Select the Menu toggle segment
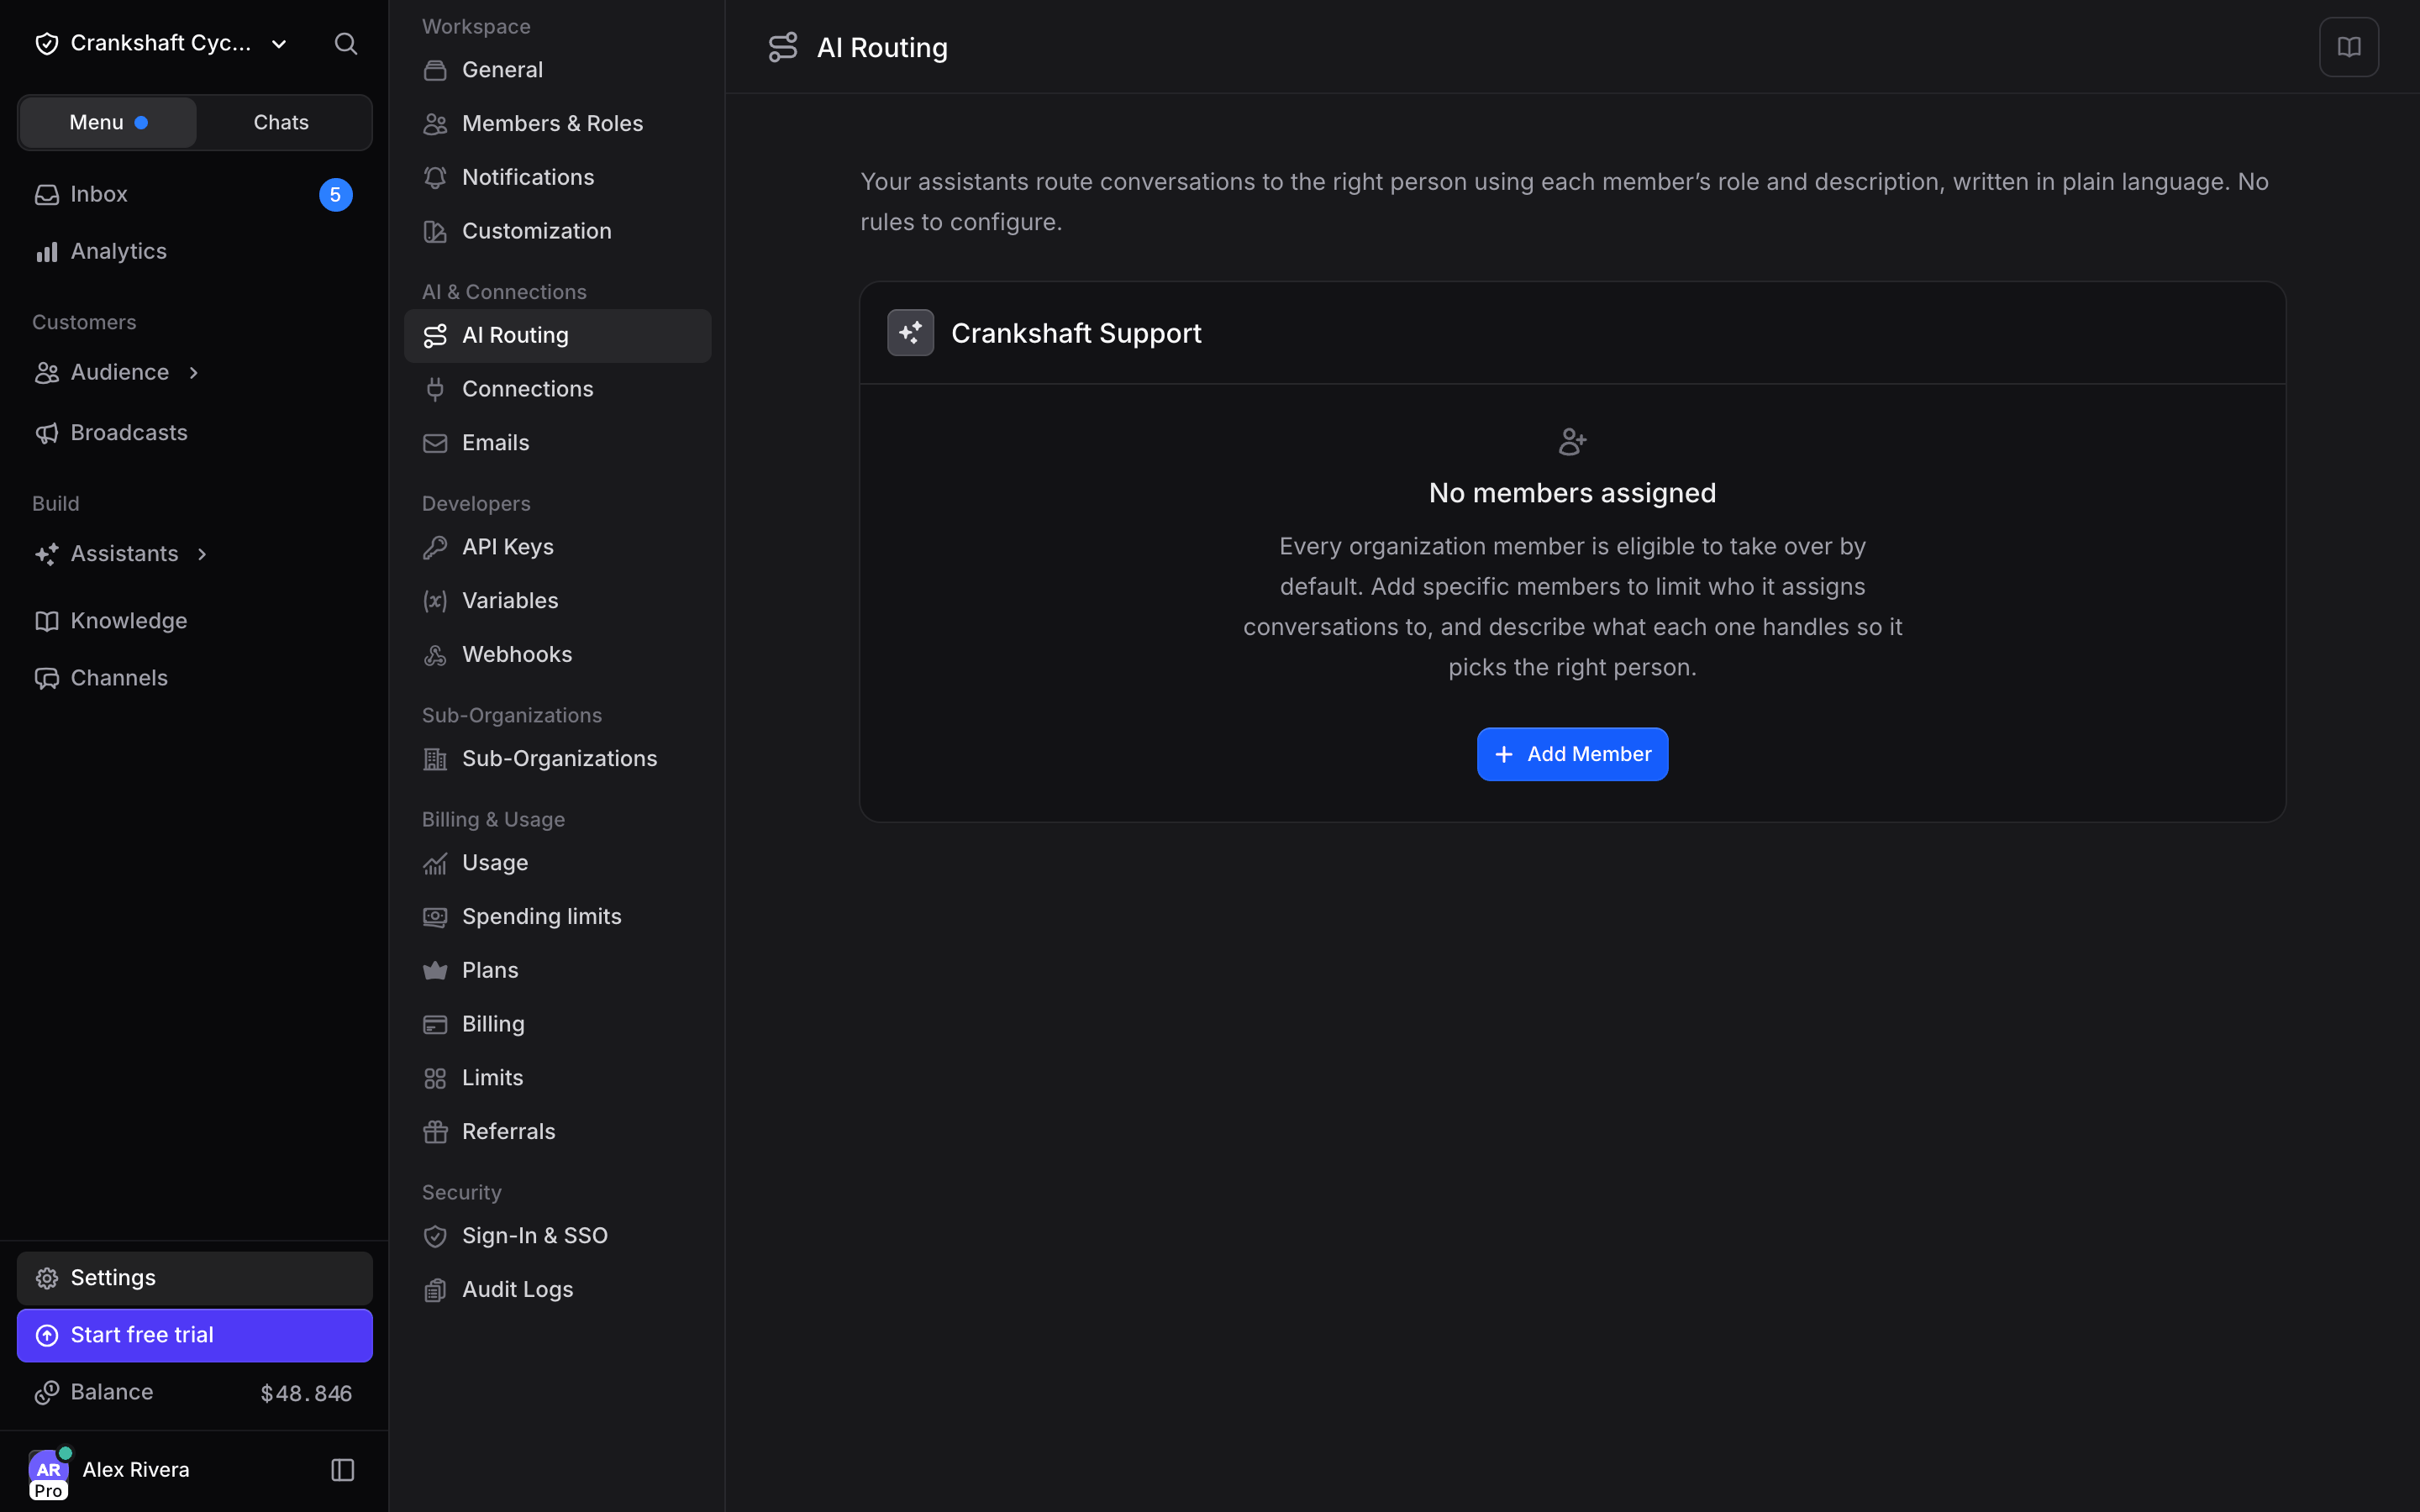 coord(108,122)
